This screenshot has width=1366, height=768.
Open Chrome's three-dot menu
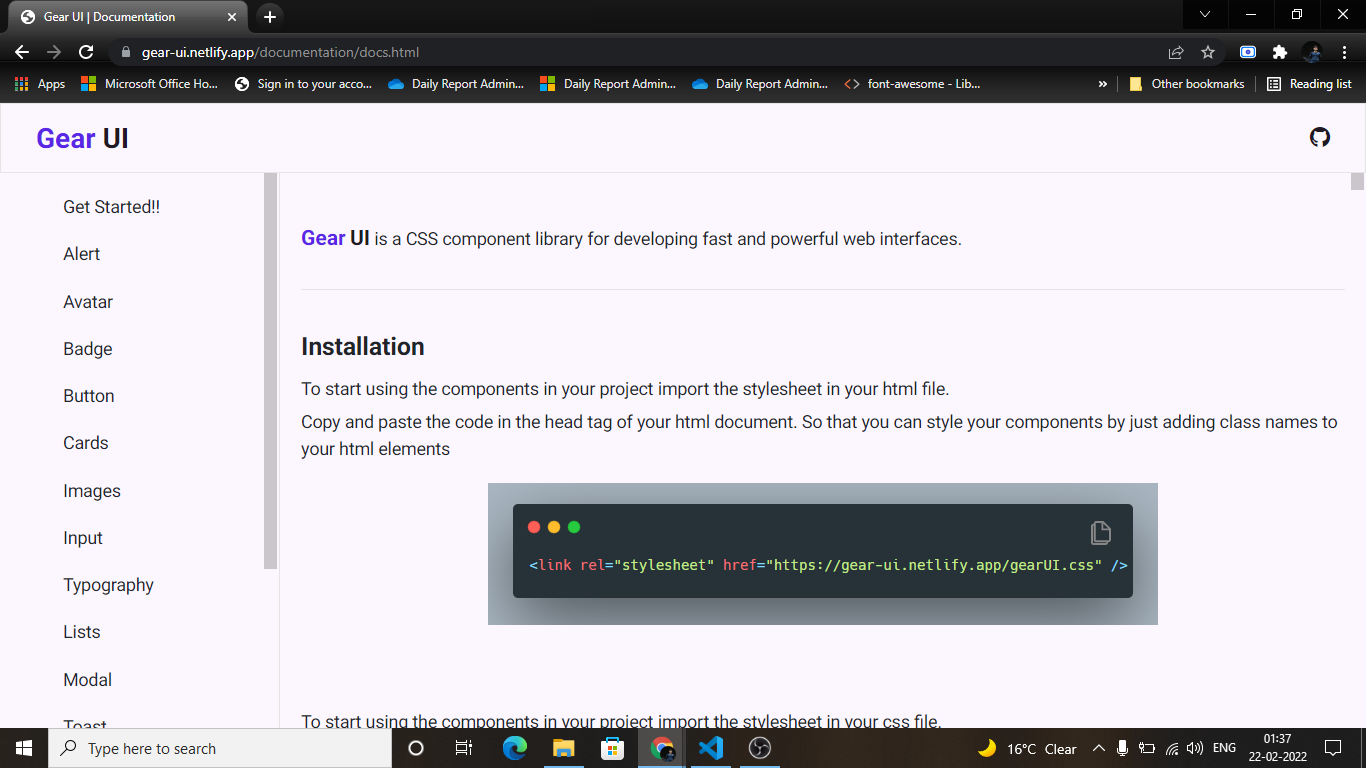click(1345, 52)
